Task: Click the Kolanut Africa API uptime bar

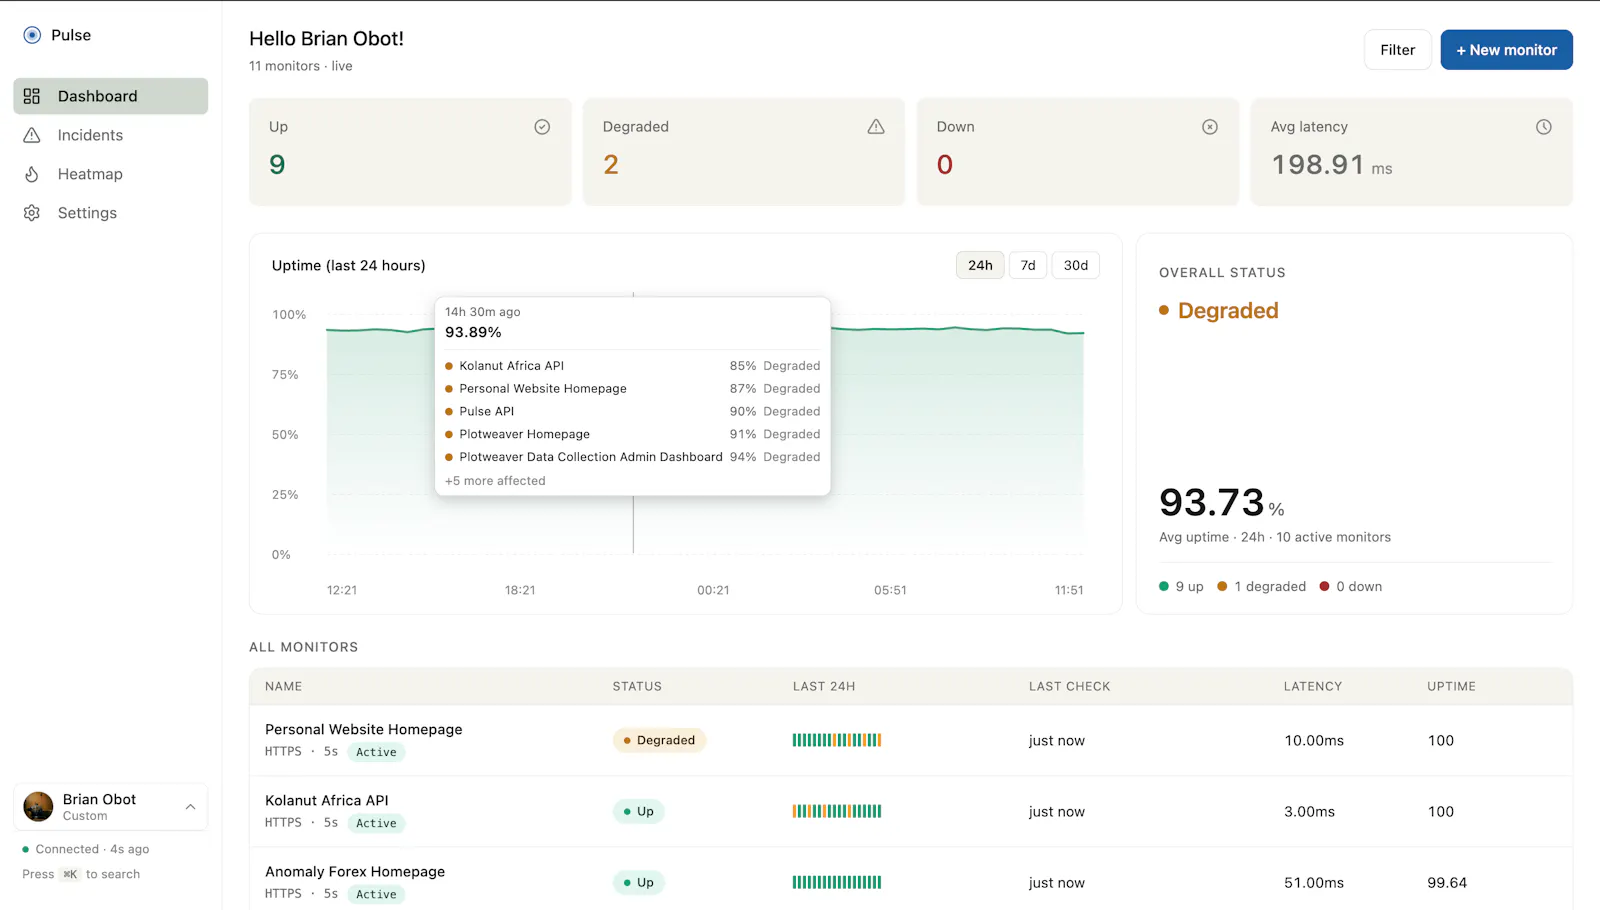Action: (x=837, y=811)
